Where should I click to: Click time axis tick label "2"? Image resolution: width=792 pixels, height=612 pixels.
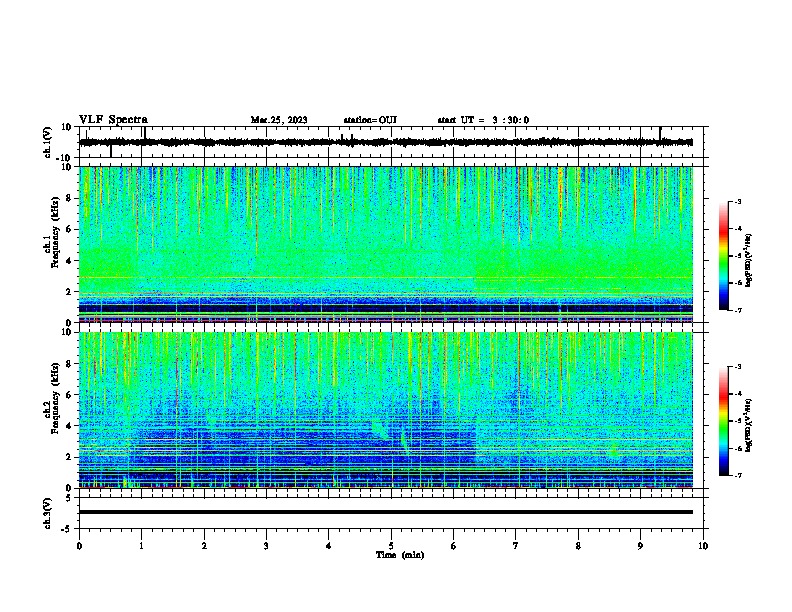[204, 546]
